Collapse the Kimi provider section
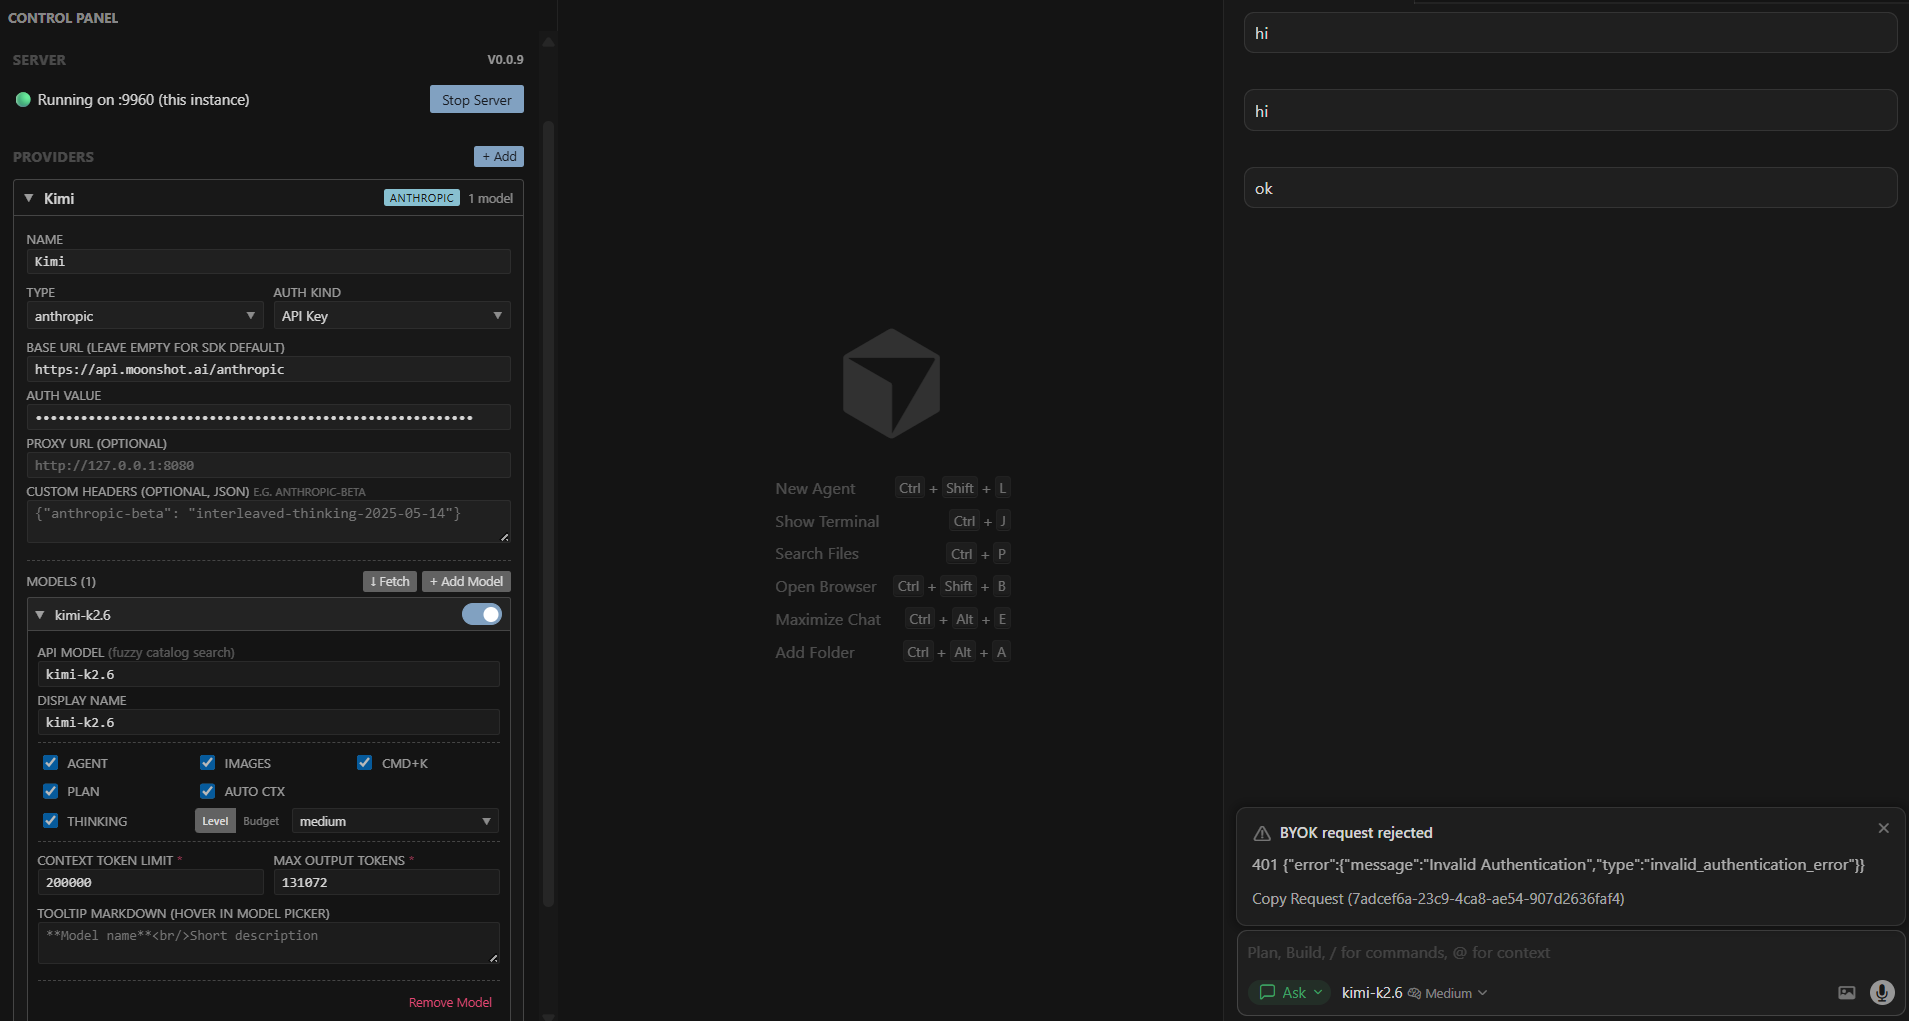Image resolution: width=1909 pixels, height=1021 pixels. click(x=29, y=198)
